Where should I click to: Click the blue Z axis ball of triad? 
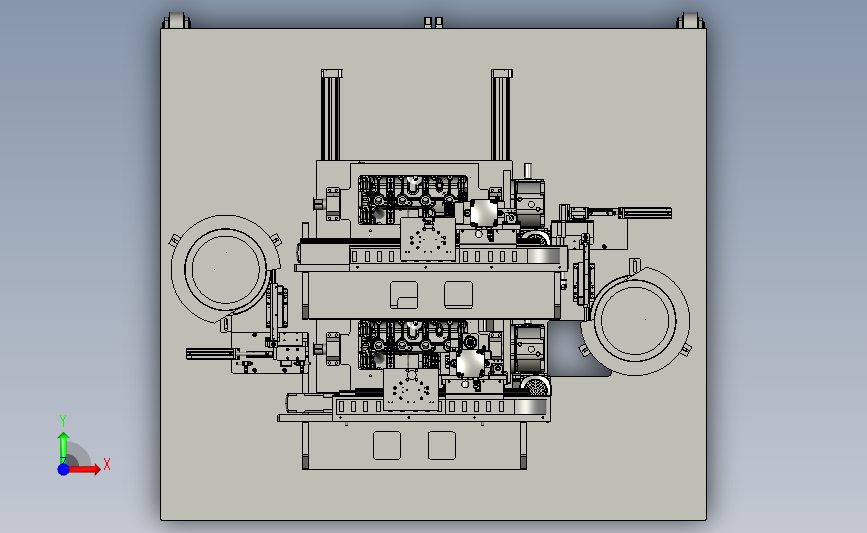pos(63,469)
